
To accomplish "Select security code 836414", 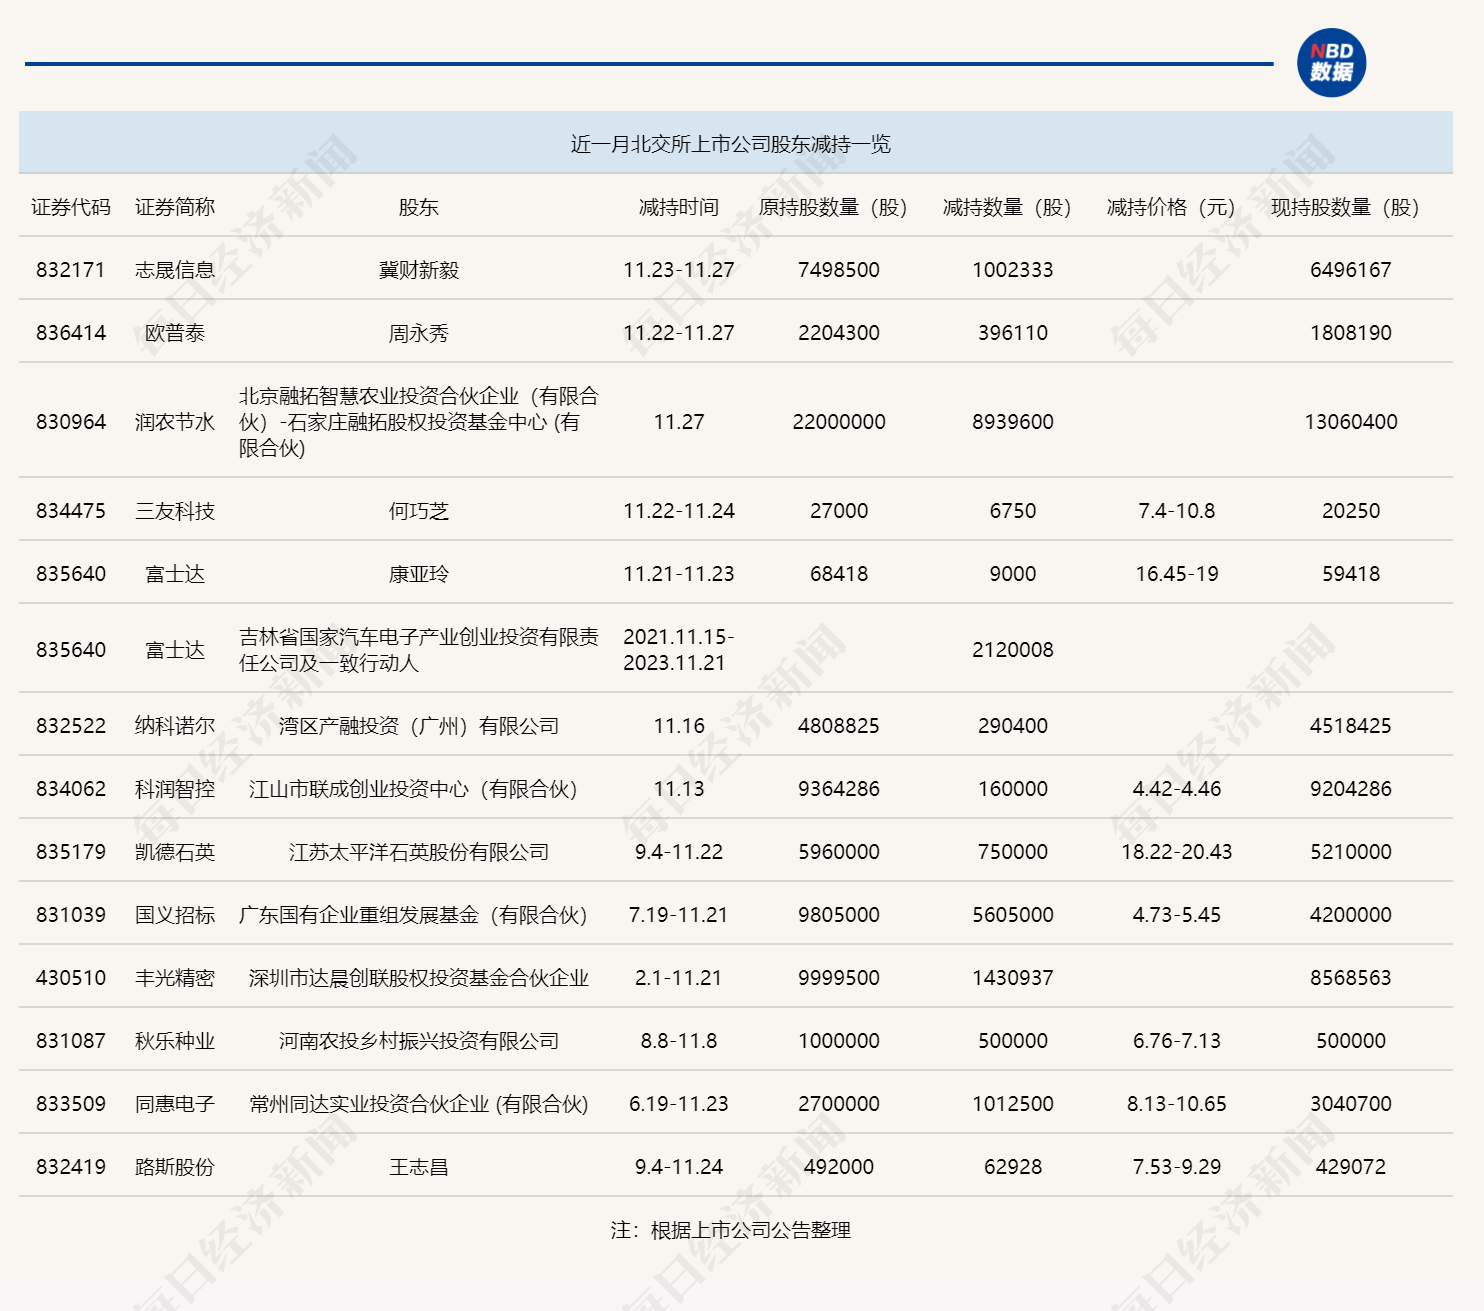I will pos(71,333).
